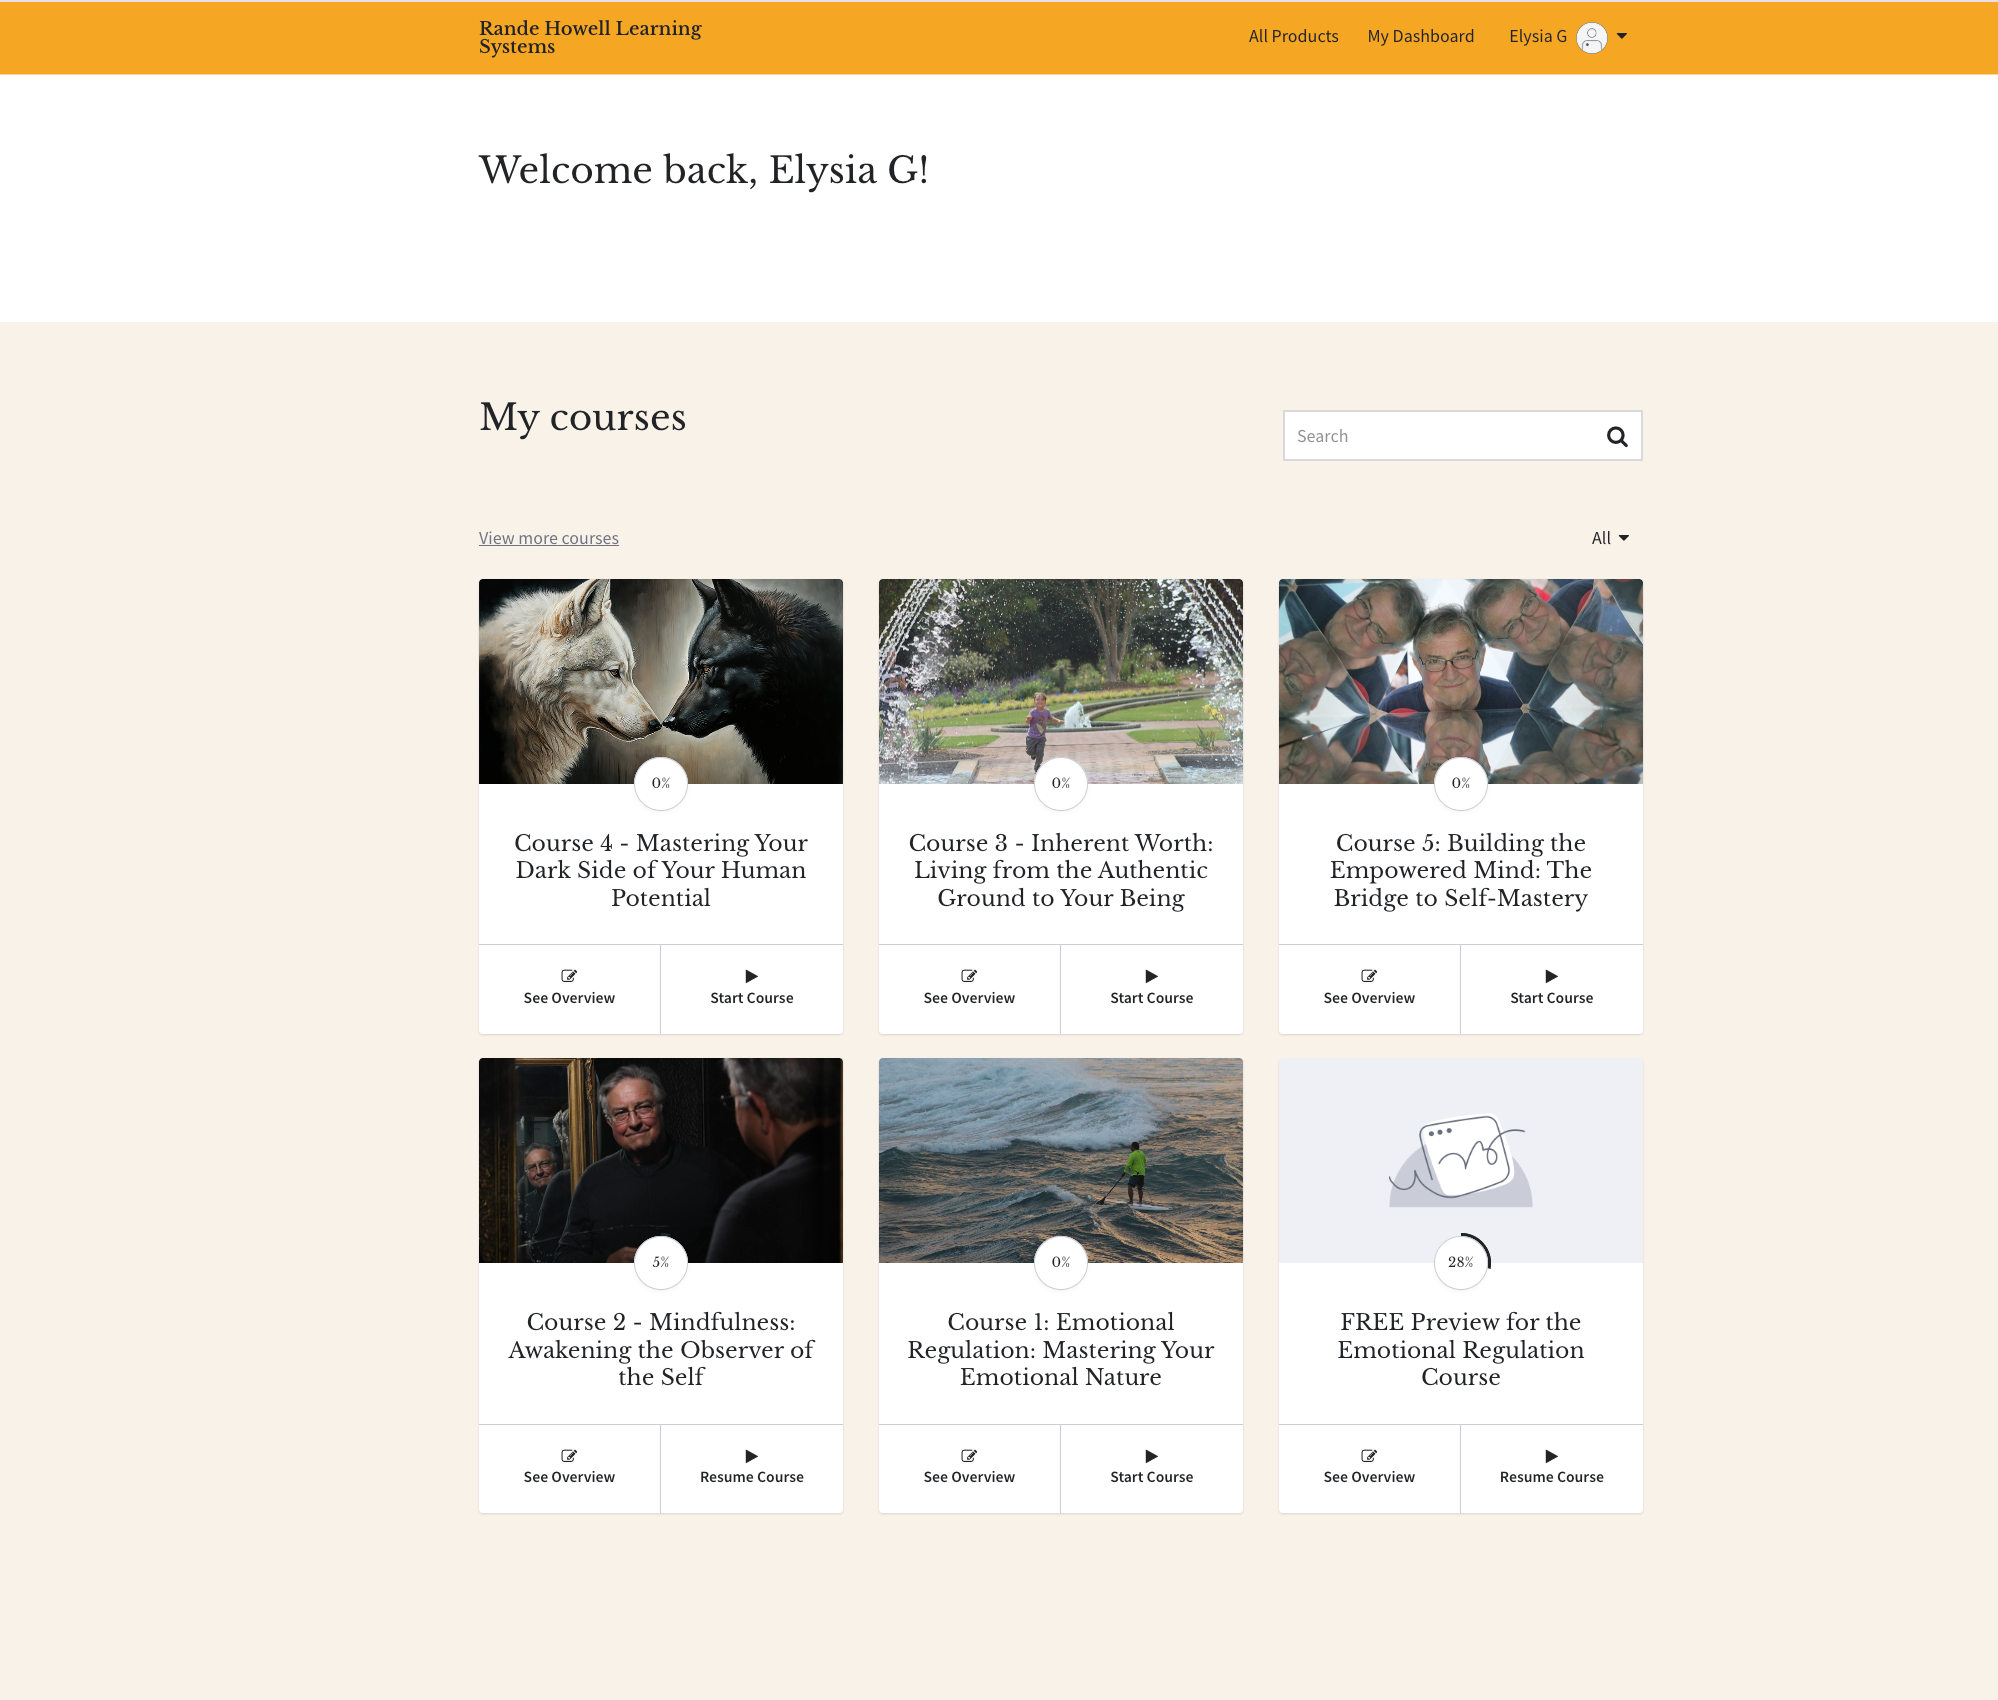Click Course 5 Start Course play icon
1998x1700 pixels.
point(1551,976)
